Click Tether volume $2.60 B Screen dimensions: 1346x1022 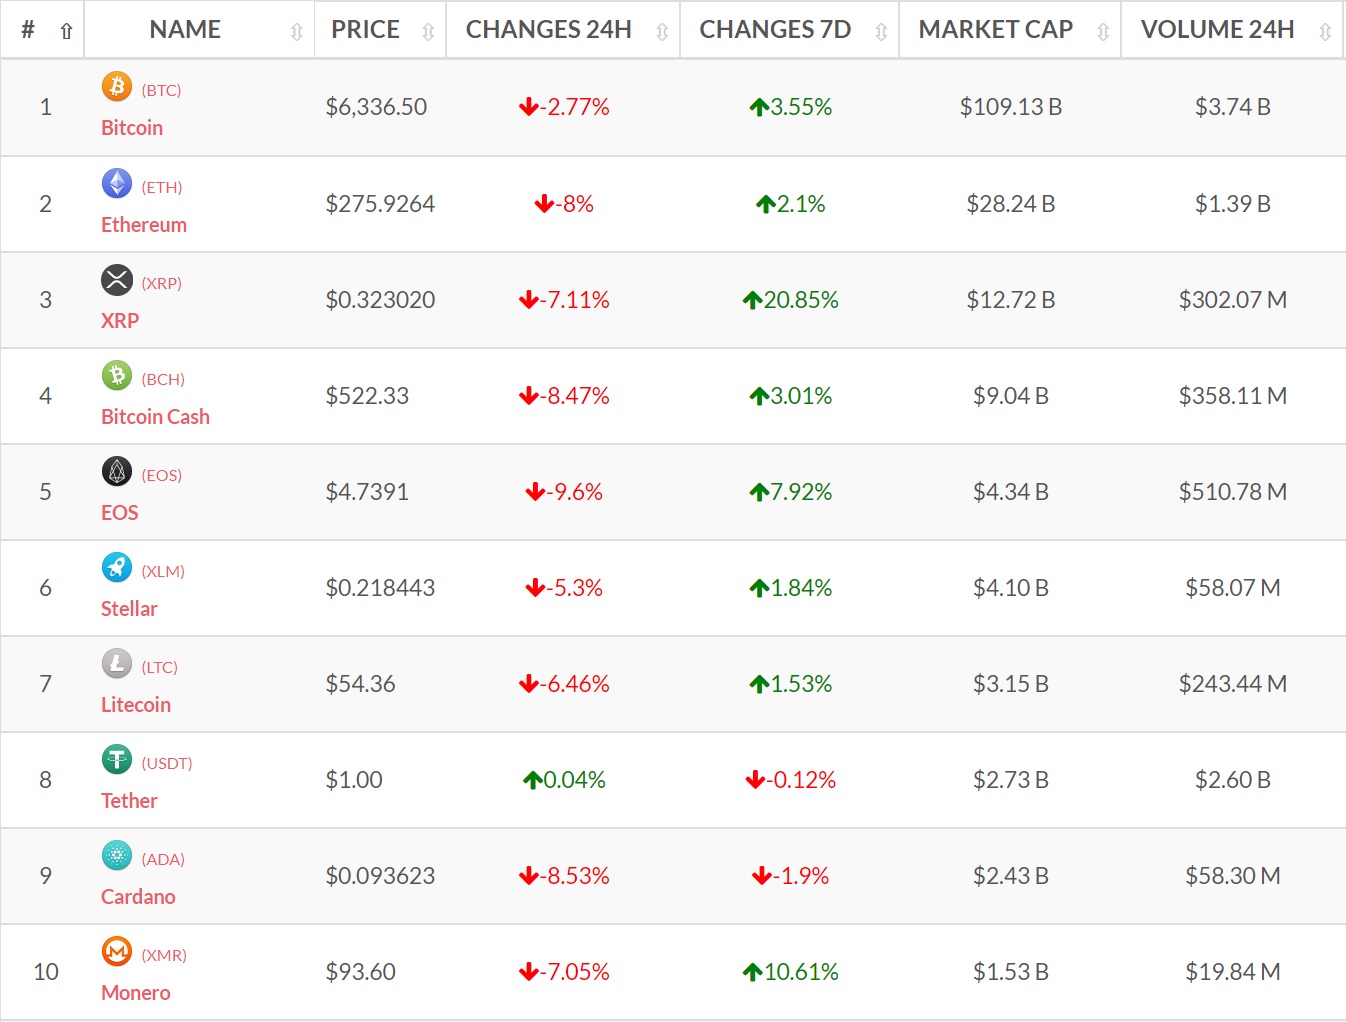[1233, 780]
